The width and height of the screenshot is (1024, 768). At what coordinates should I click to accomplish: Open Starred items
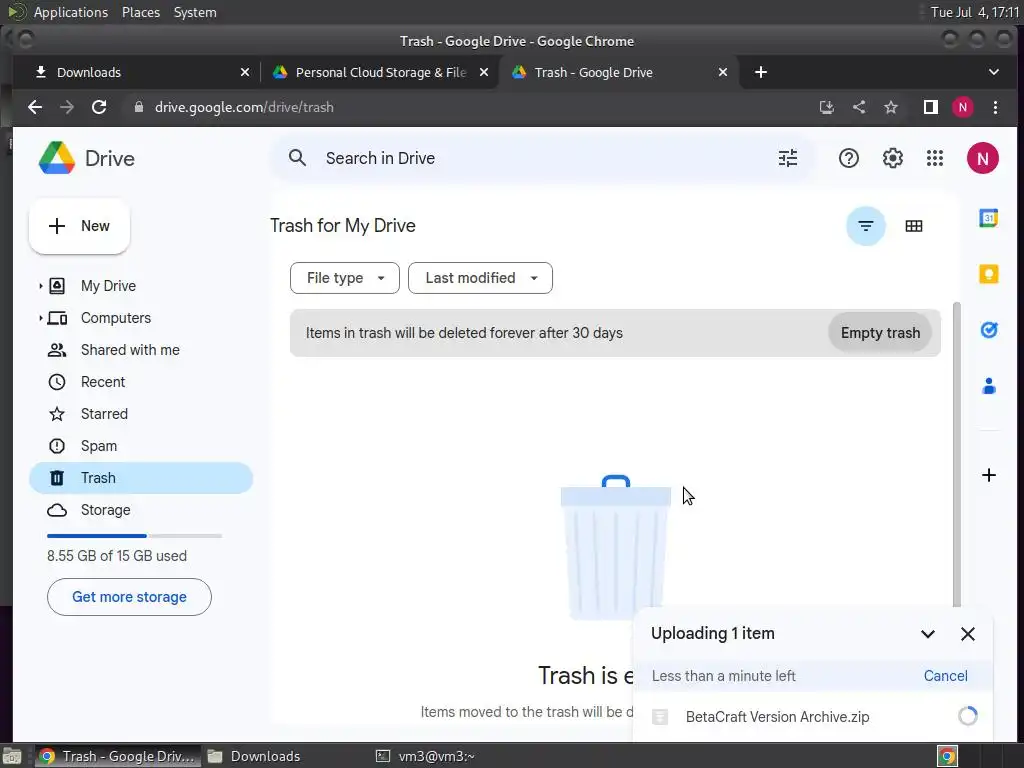104,414
